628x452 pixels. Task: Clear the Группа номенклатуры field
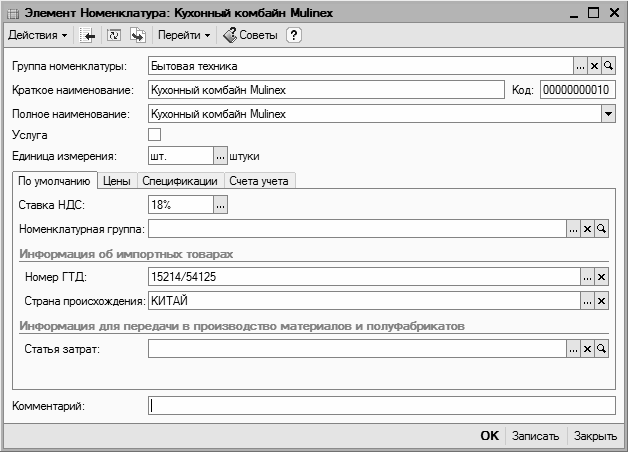pyautogui.click(x=594, y=66)
